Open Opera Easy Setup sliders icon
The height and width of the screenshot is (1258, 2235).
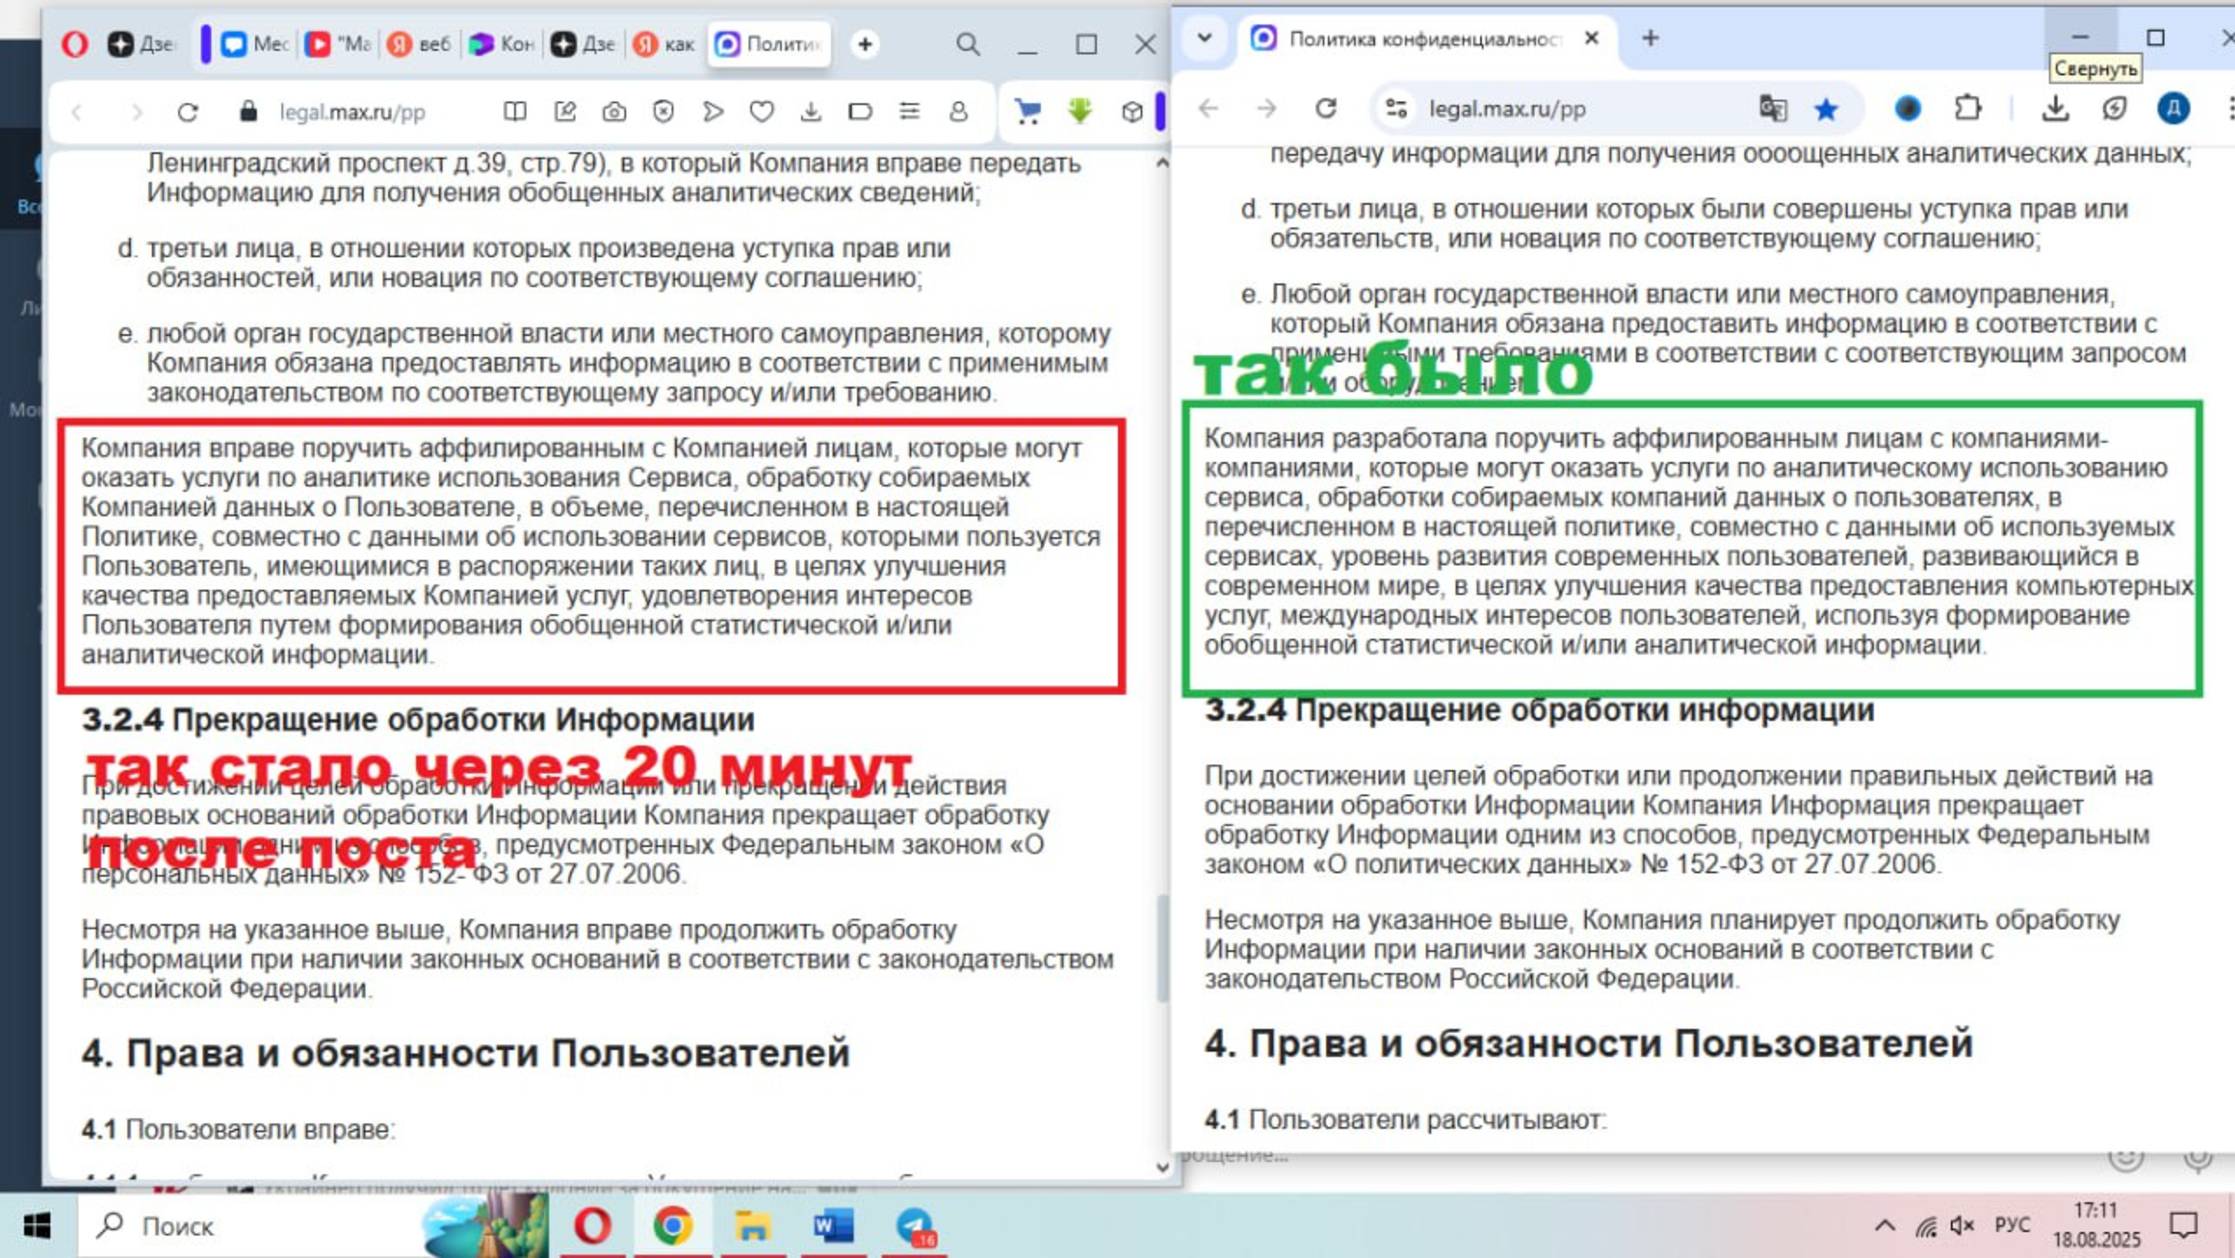909,112
